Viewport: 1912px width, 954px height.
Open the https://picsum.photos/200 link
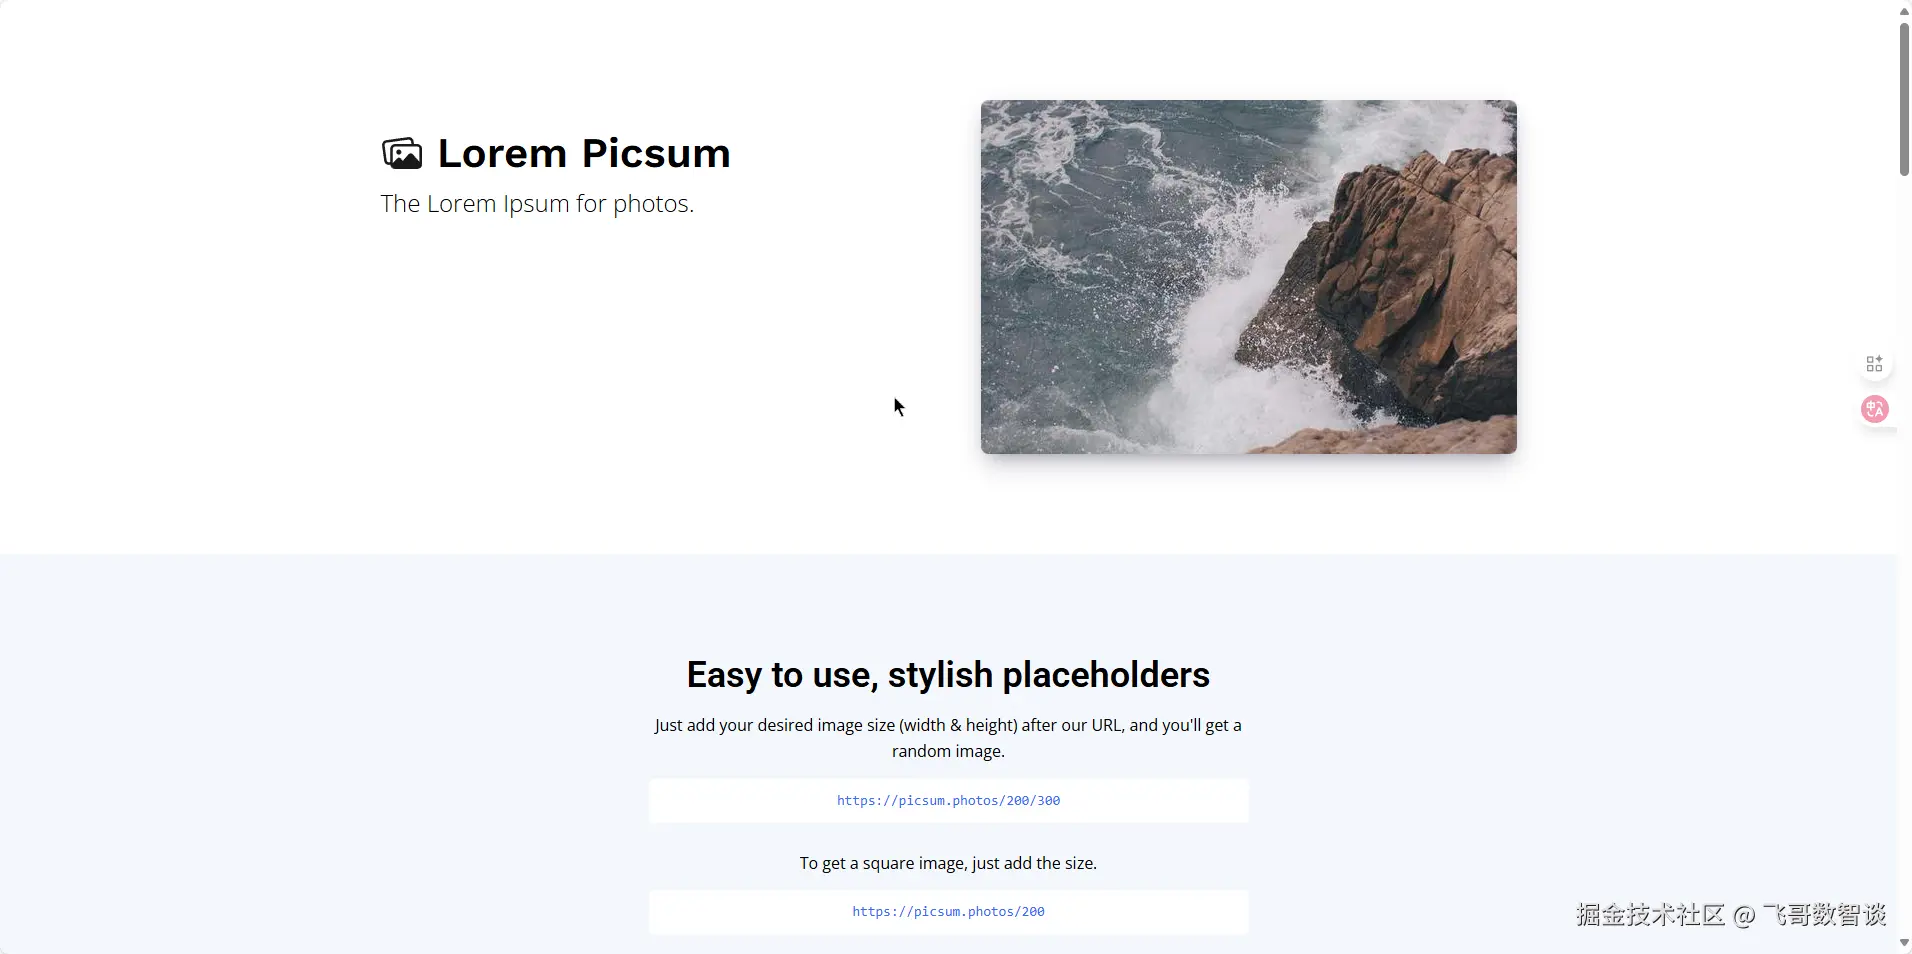point(948,912)
